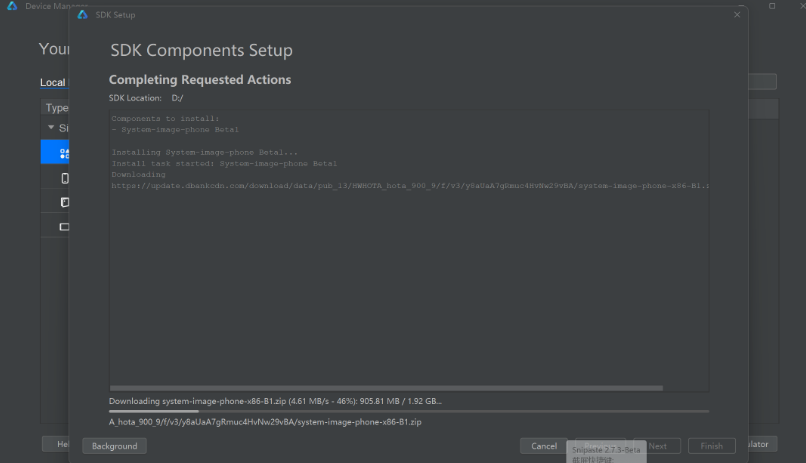Click the Downloading system-image-phone status text
Image resolution: width=806 pixels, height=463 pixels.
click(275, 401)
